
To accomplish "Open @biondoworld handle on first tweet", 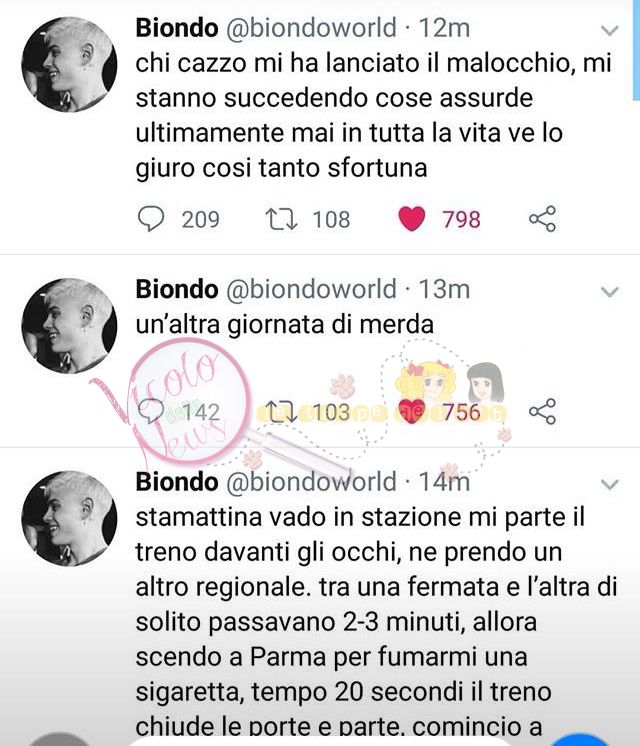I will (x=311, y=28).
